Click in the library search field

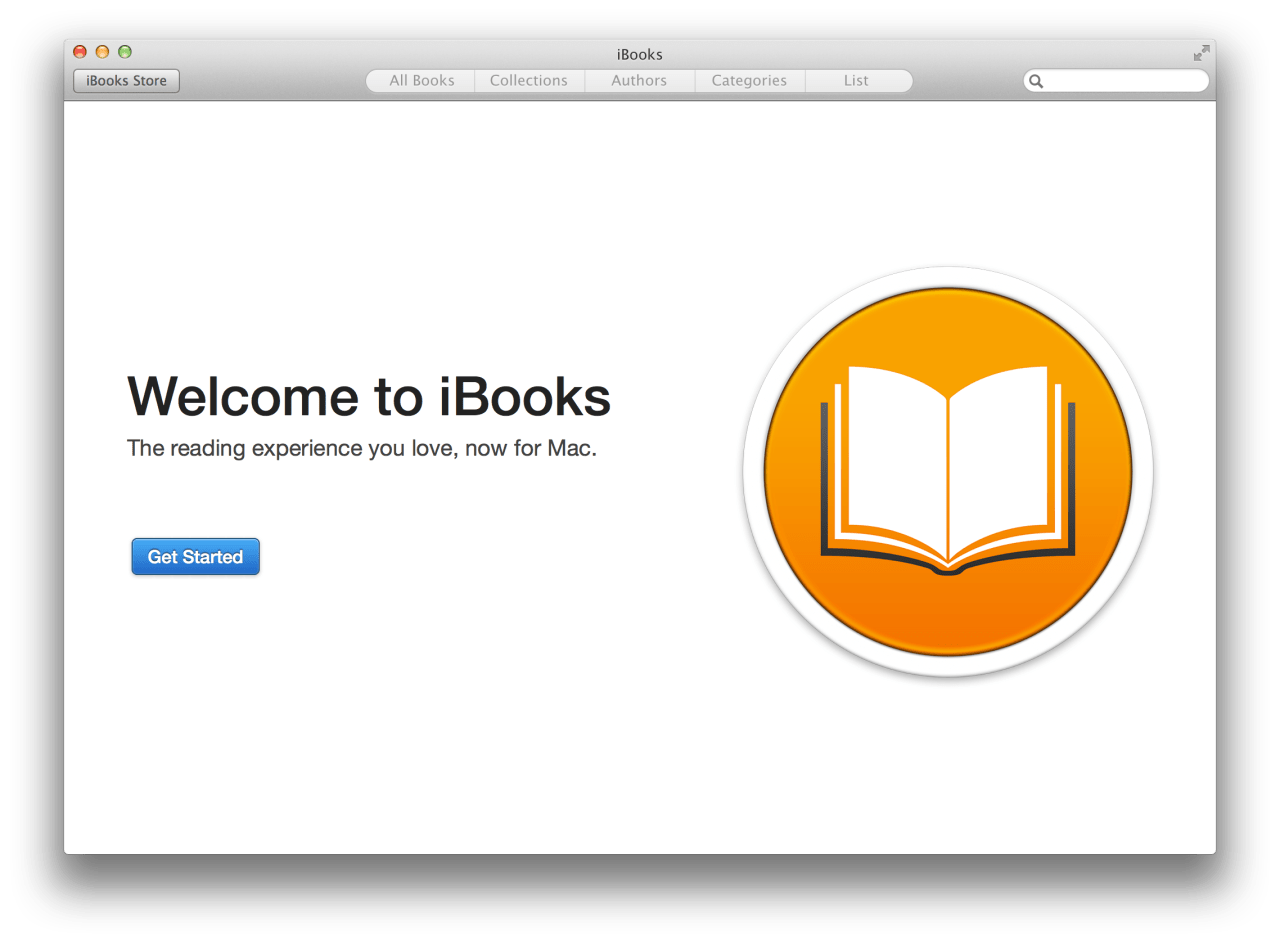point(1116,81)
